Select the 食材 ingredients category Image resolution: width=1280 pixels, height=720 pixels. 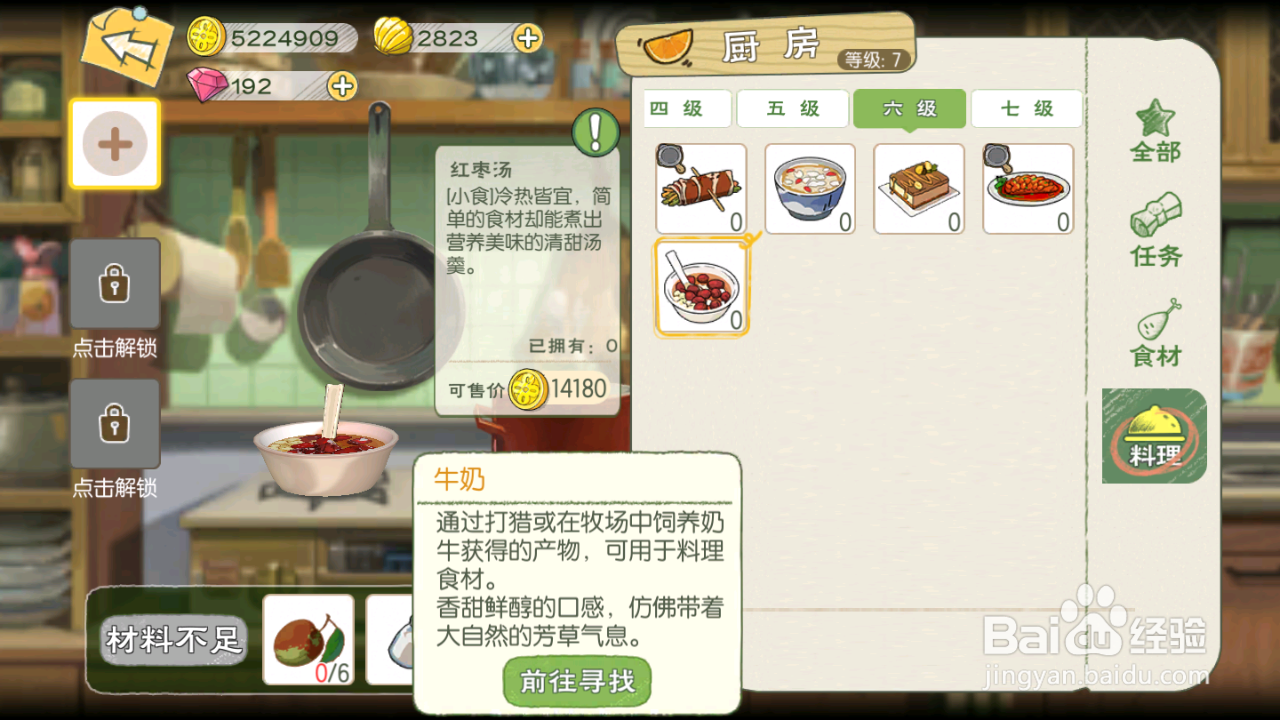click(x=1156, y=333)
